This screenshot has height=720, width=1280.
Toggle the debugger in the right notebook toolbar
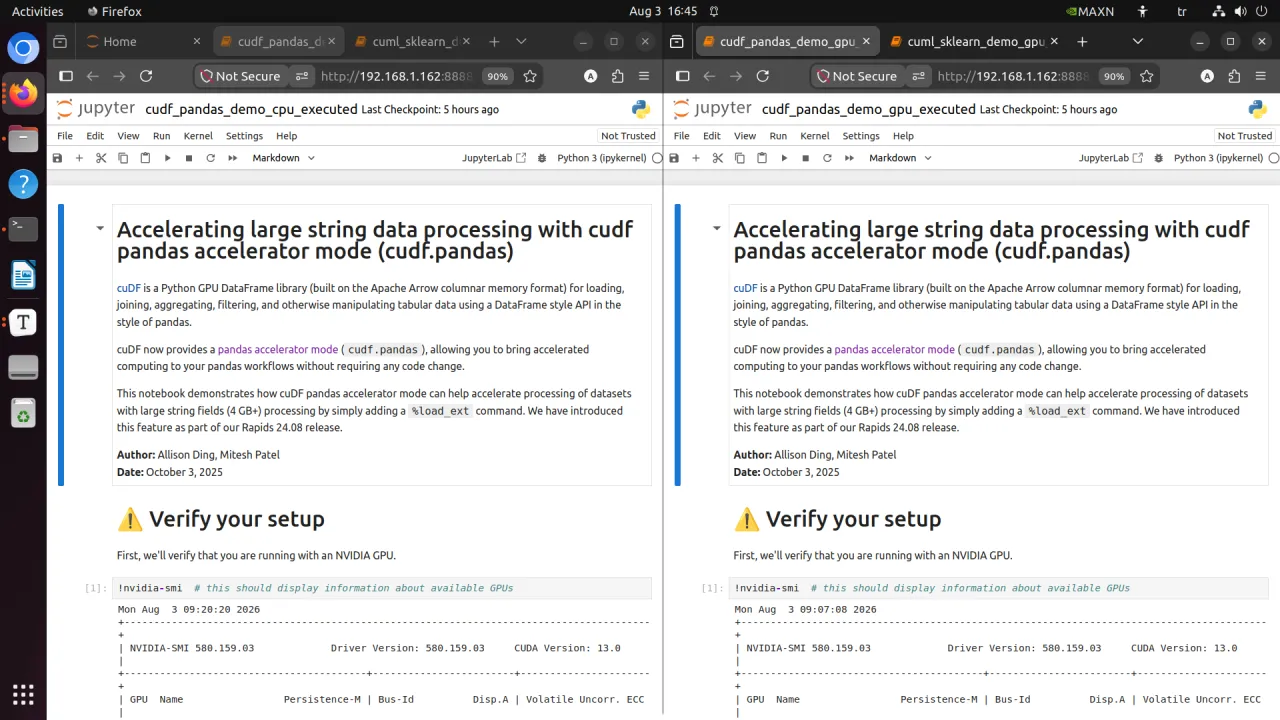1159,158
